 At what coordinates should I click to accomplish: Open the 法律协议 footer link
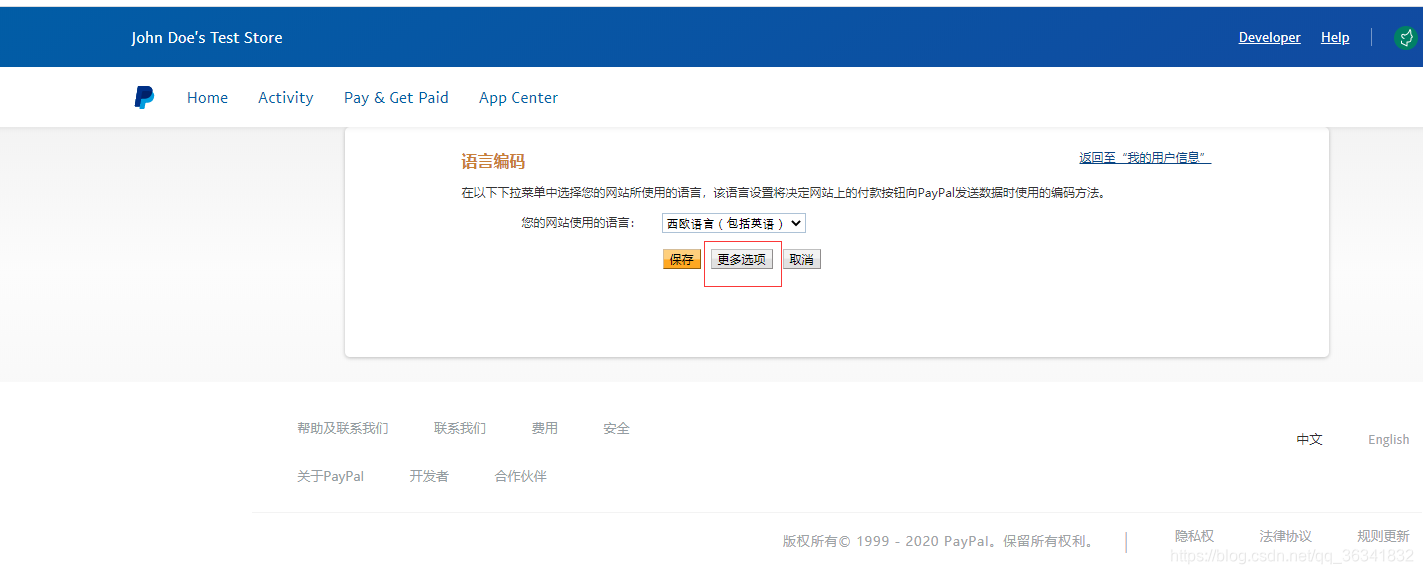1286,536
